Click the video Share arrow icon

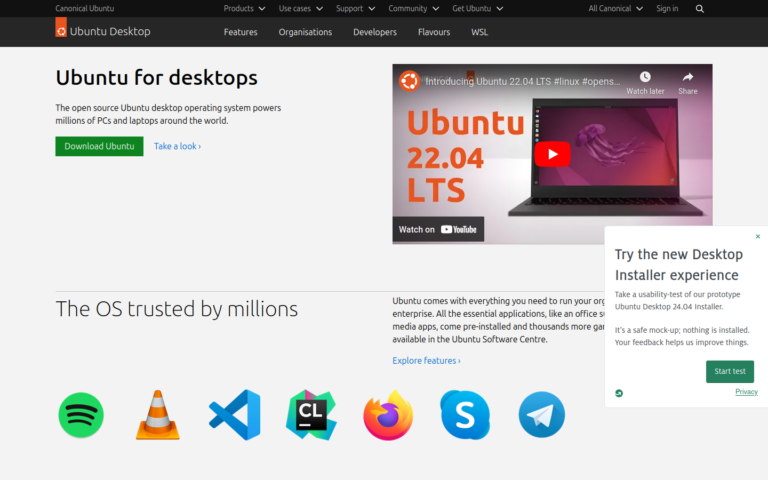point(688,77)
